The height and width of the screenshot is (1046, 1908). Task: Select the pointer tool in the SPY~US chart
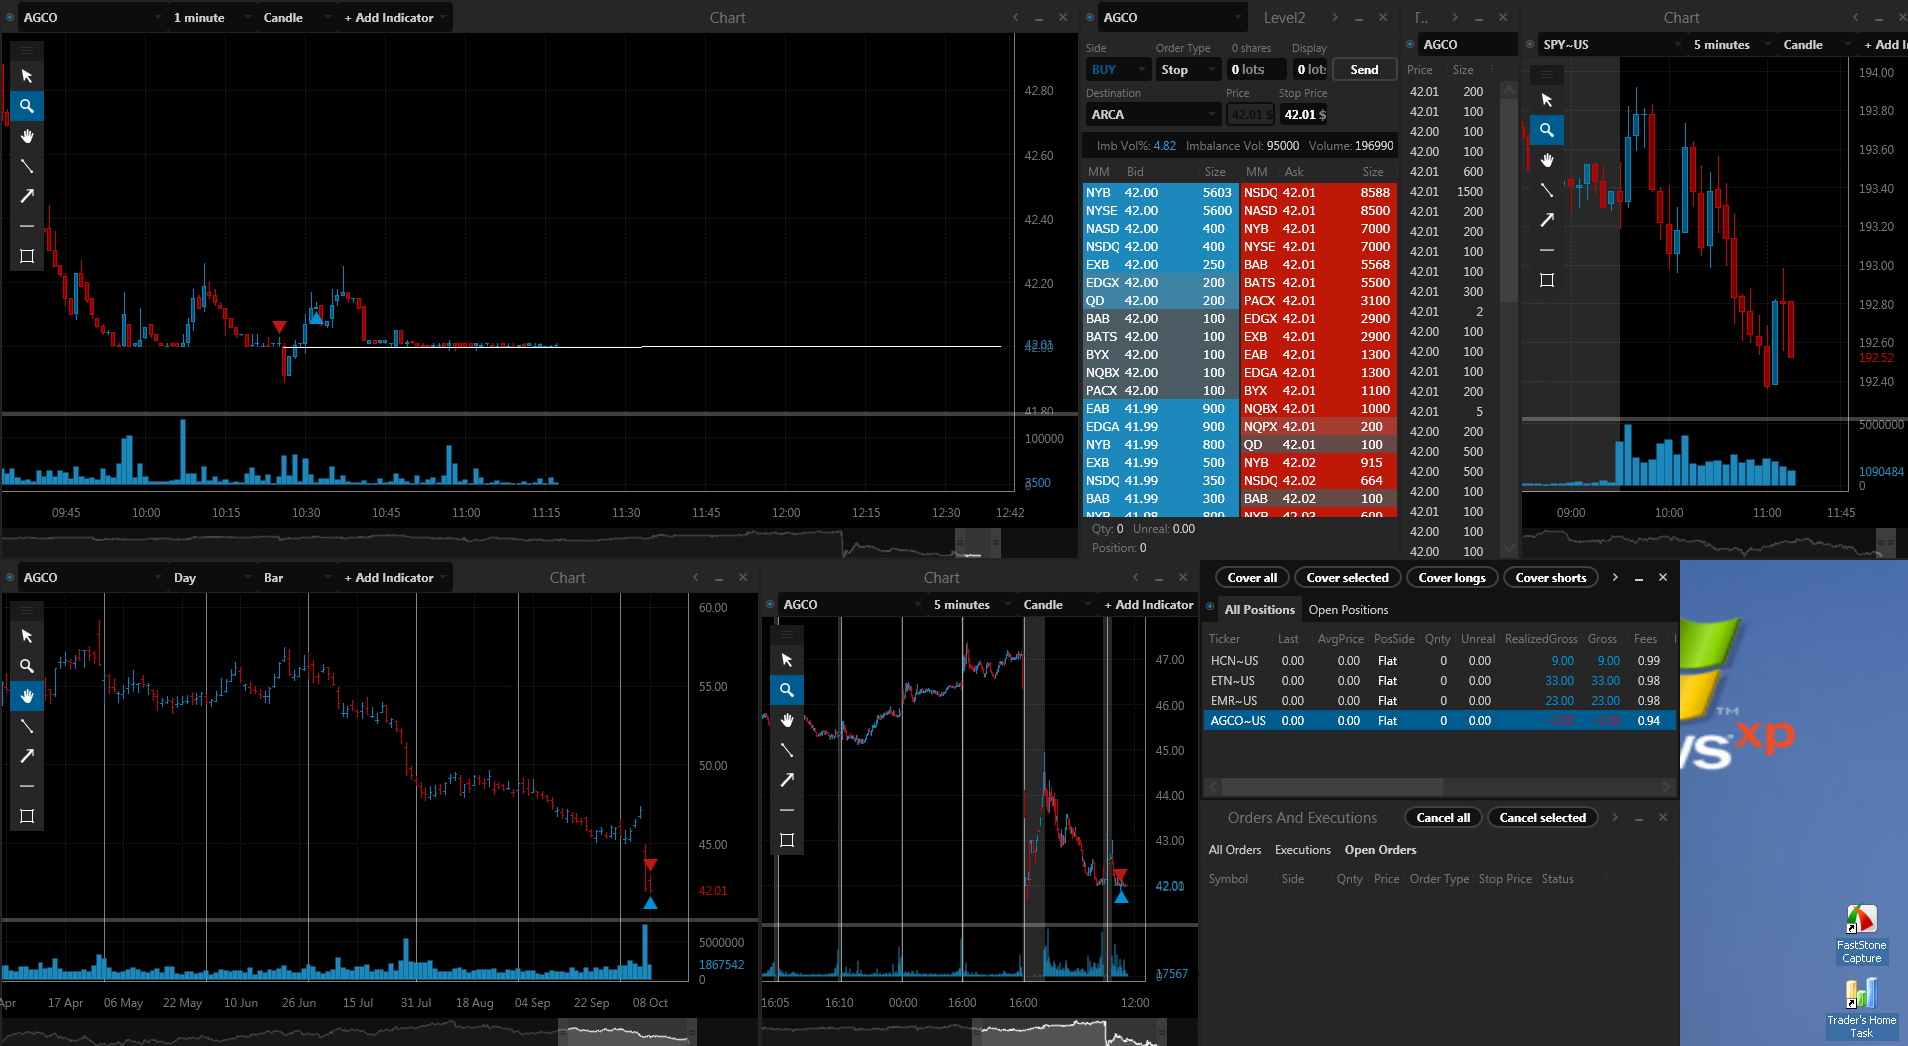(1547, 100)
